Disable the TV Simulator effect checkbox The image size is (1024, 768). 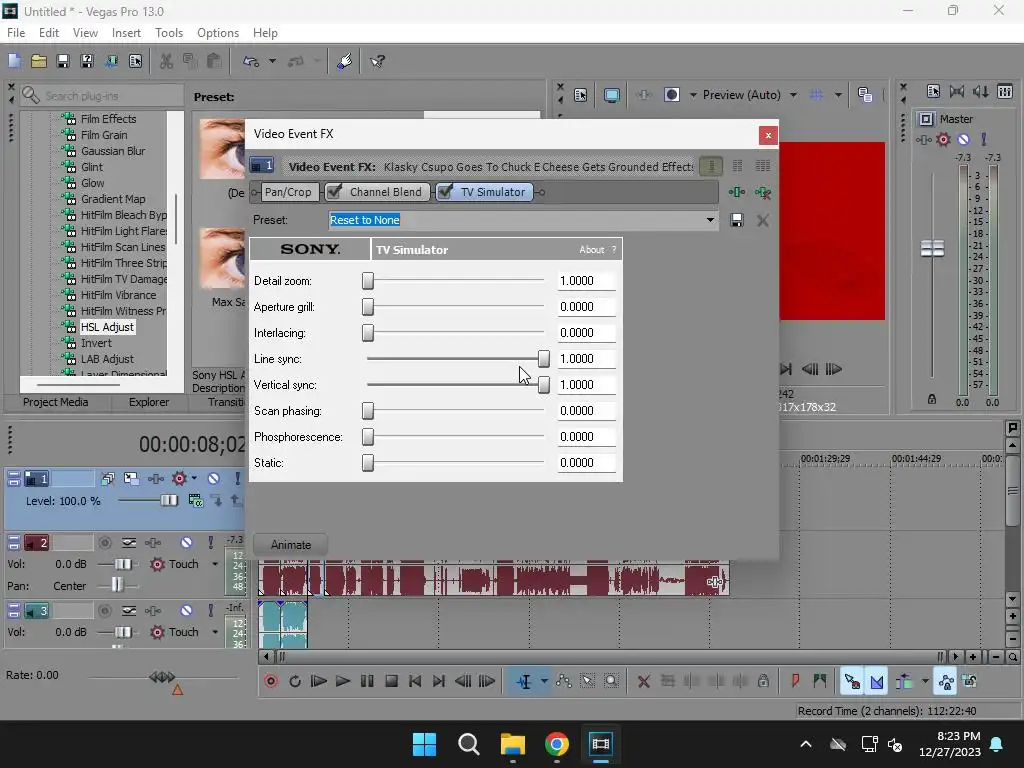(x=445, y=191)
